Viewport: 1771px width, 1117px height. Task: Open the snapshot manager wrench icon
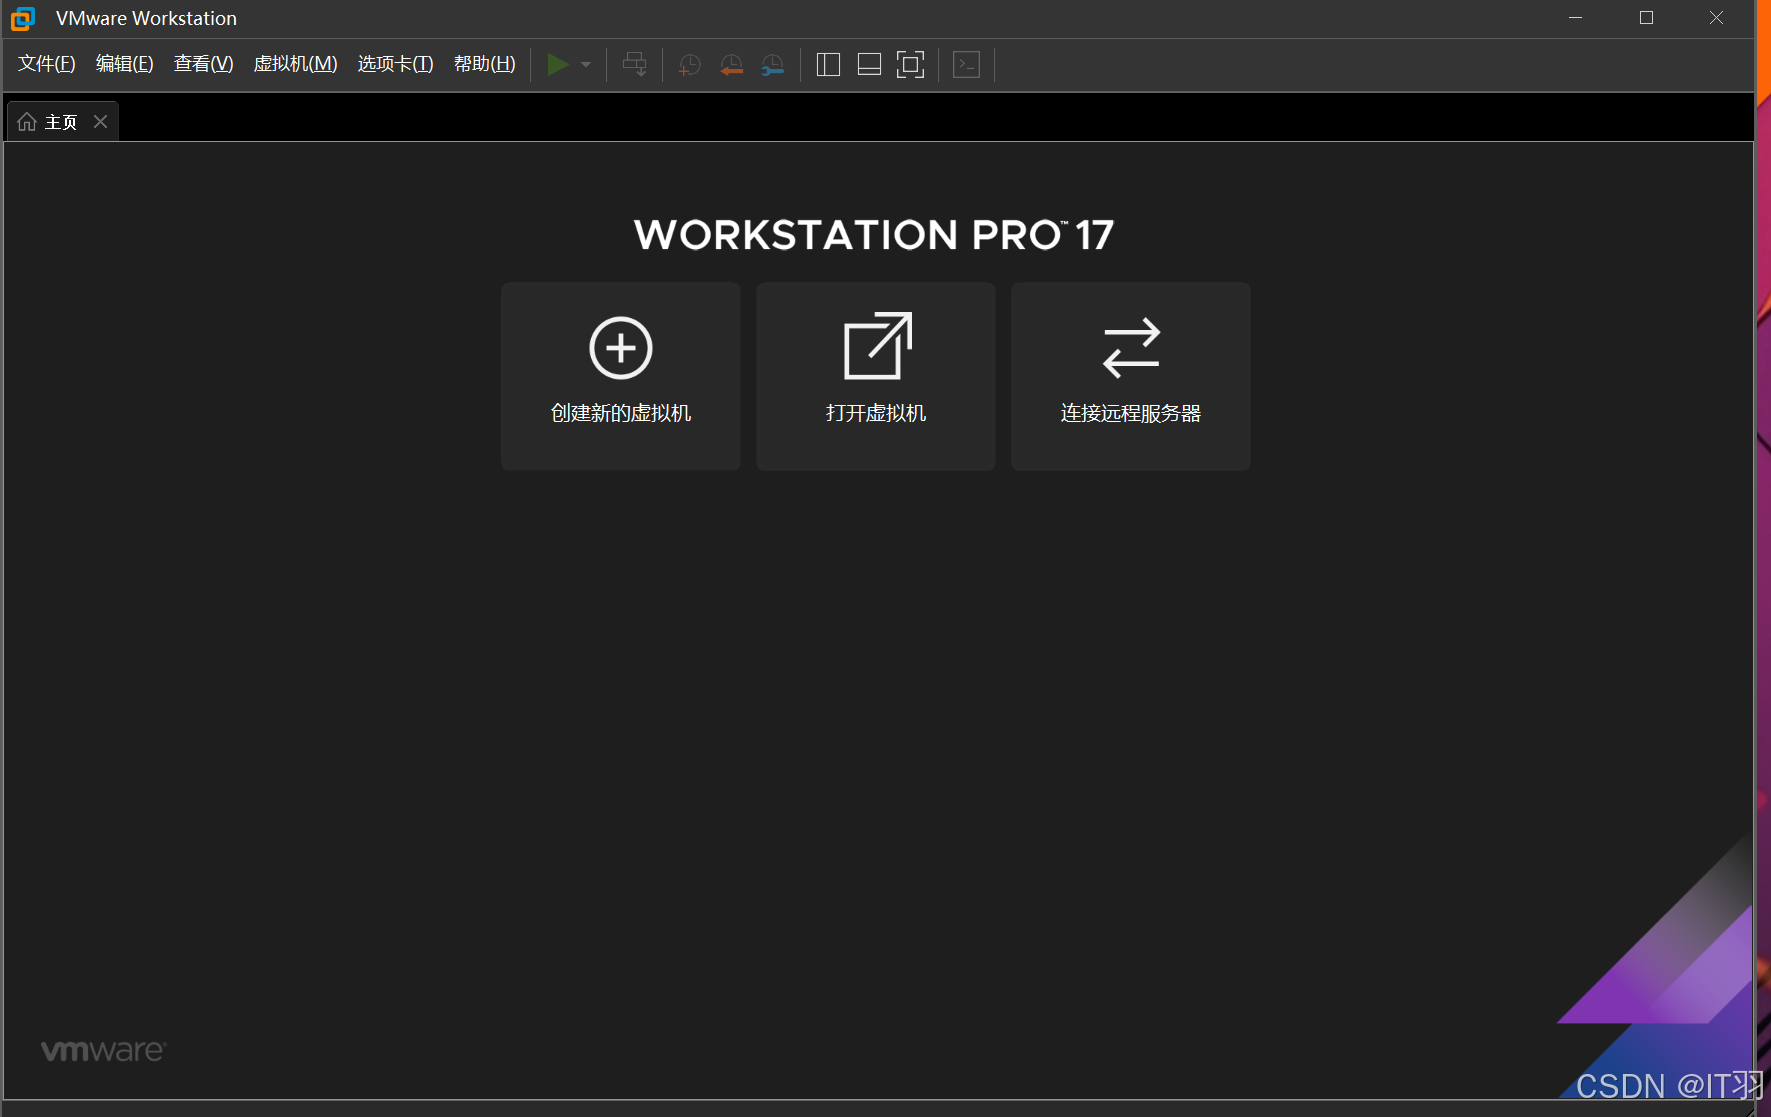click(x=772, y=65)
